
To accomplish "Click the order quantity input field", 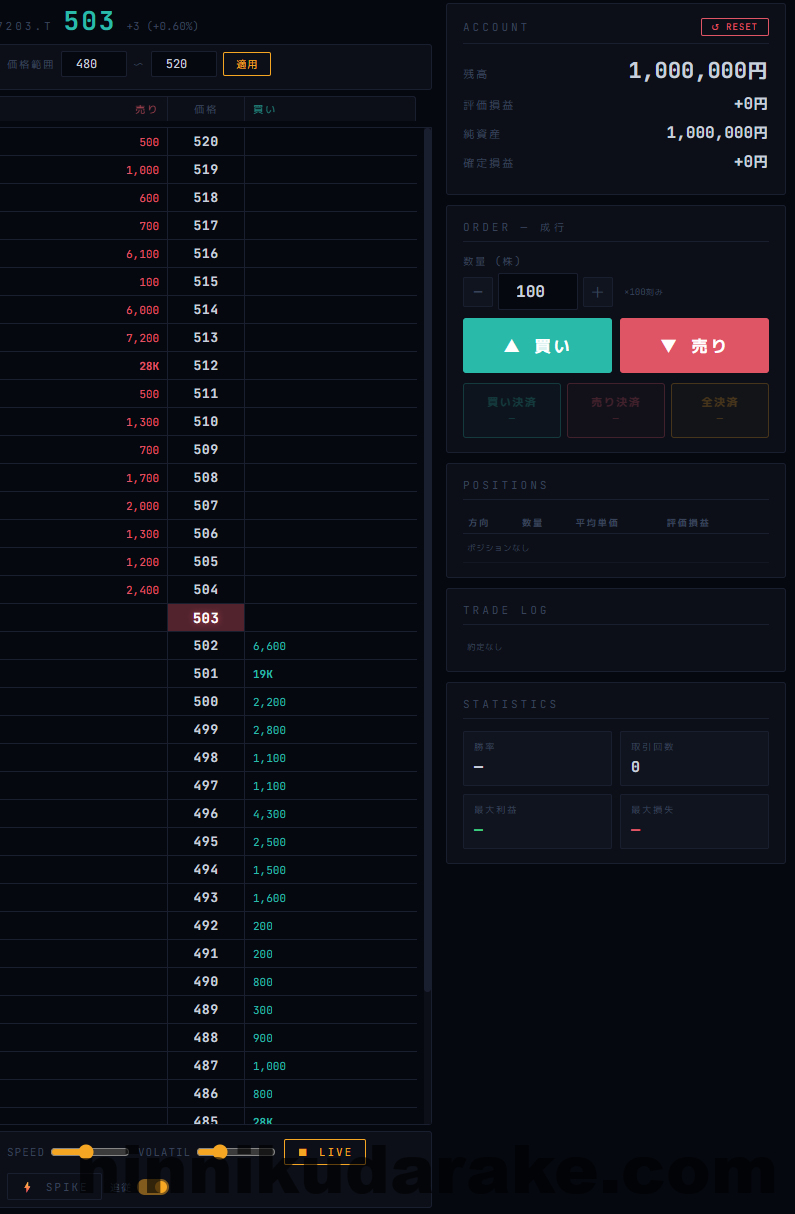I will click(x=537, y=292).
